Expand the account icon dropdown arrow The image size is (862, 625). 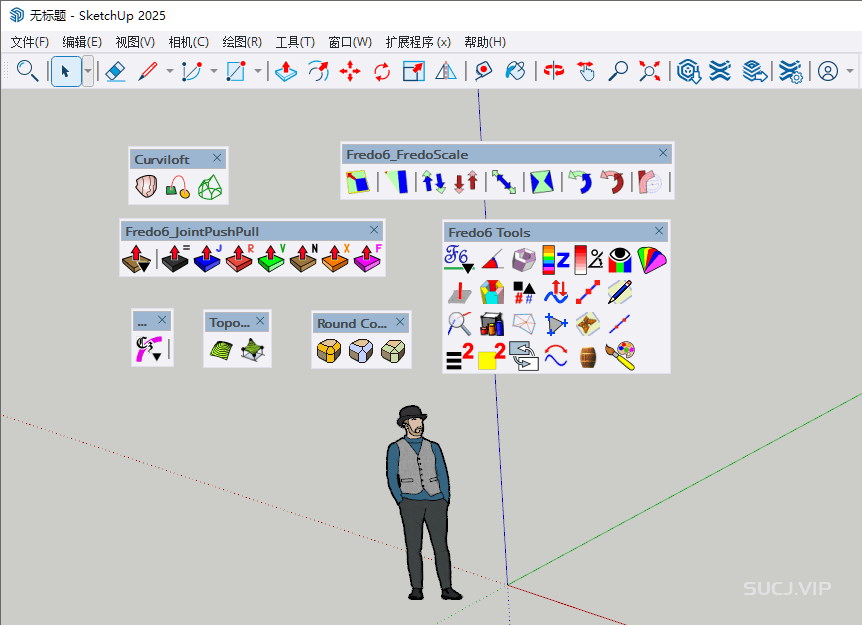tap(849, 71)
